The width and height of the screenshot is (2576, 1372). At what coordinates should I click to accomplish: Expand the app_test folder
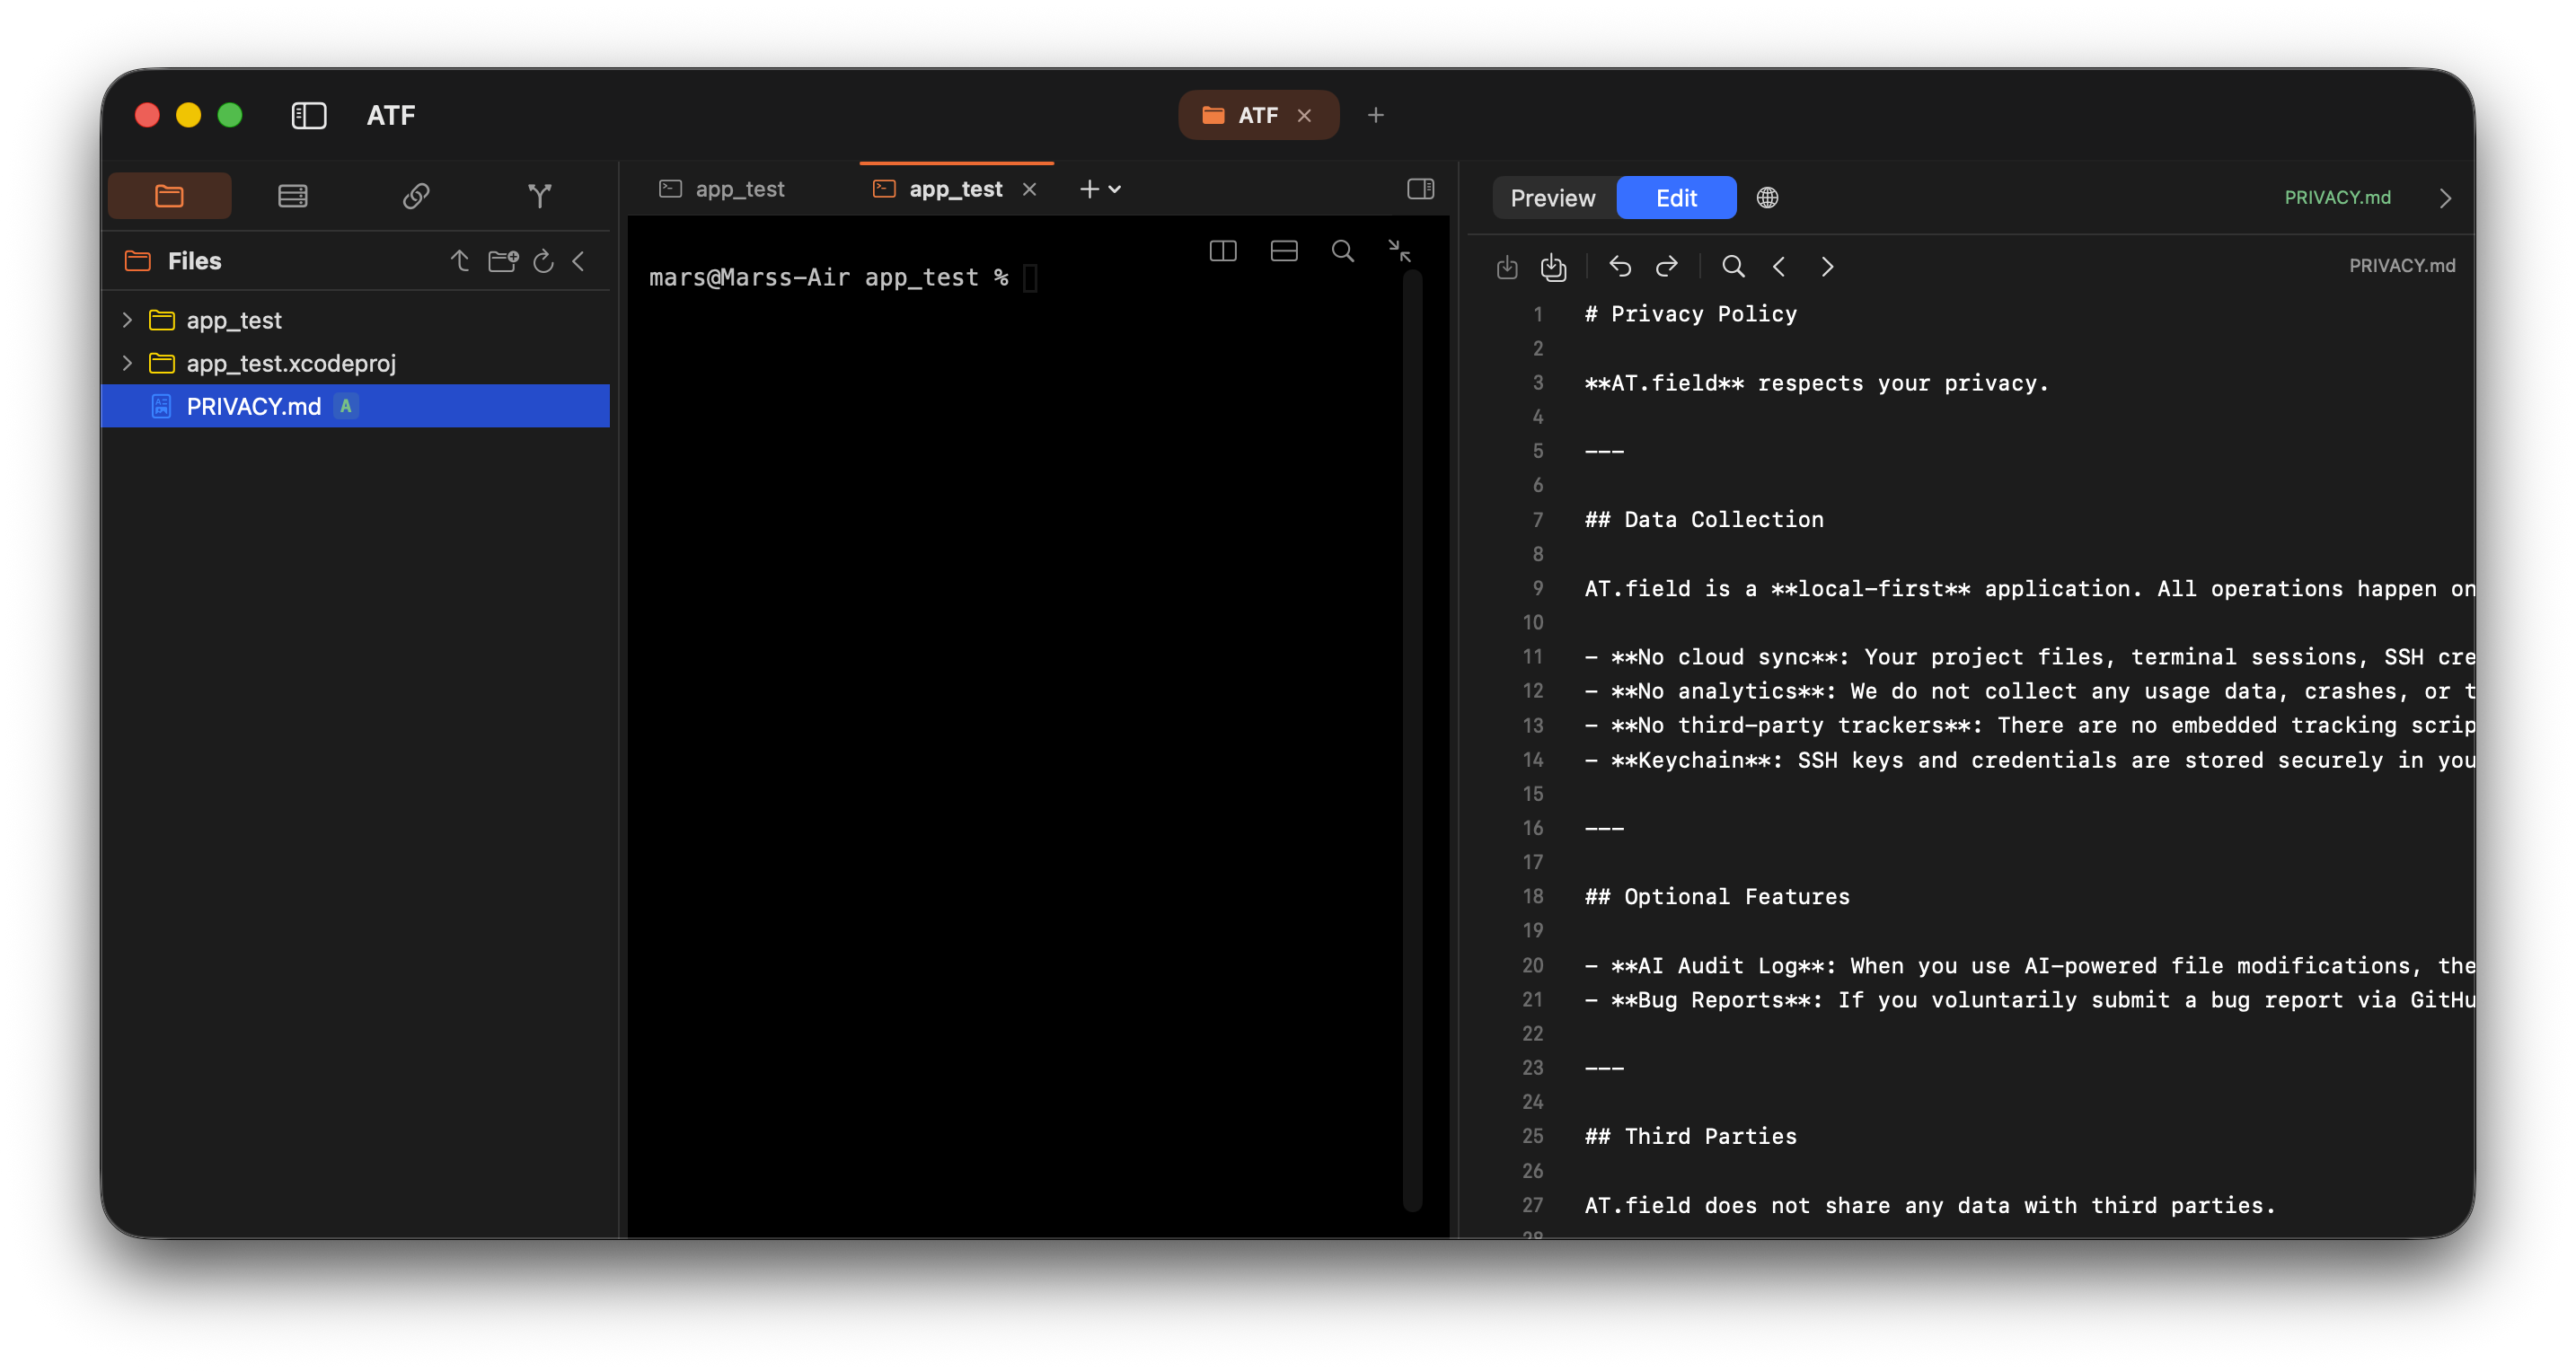point(127,320)
